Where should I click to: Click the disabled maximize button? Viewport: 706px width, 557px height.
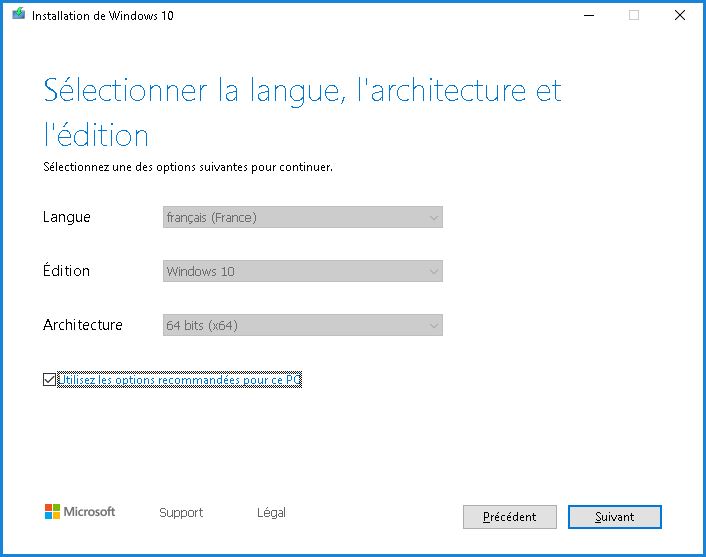(634, 15)
